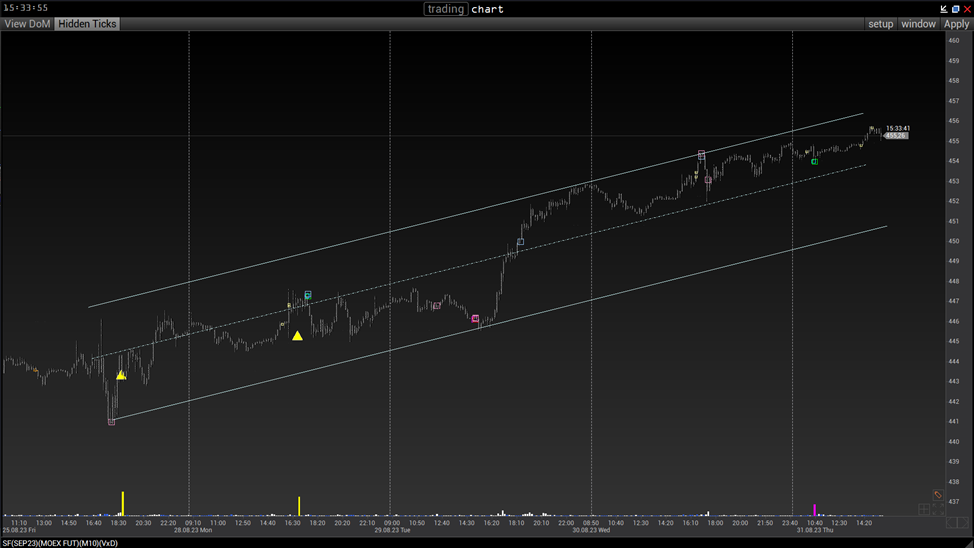This screenshot has width=974, height=548.
Task: Select the pink square marker near 12:40 Tuesday
Action: [437, 306]
